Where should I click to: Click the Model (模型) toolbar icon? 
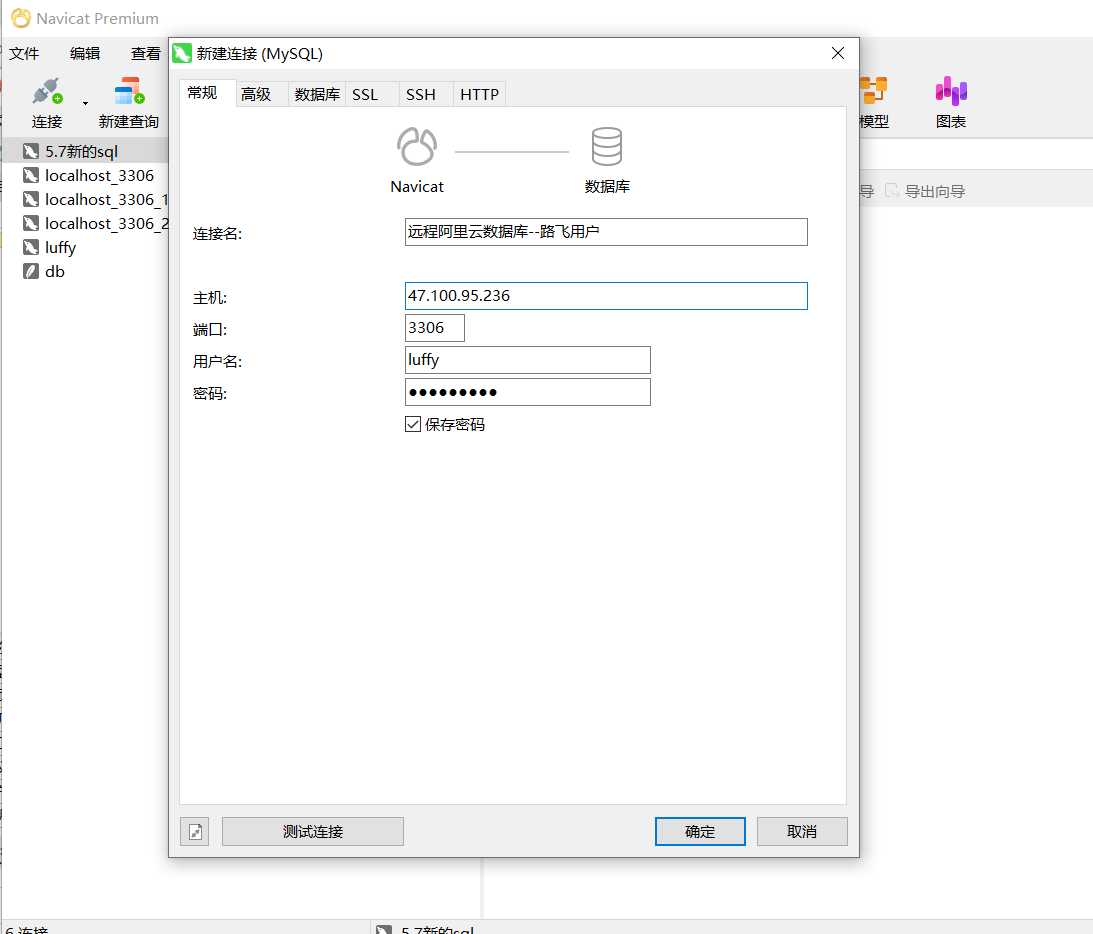[873, 91]
